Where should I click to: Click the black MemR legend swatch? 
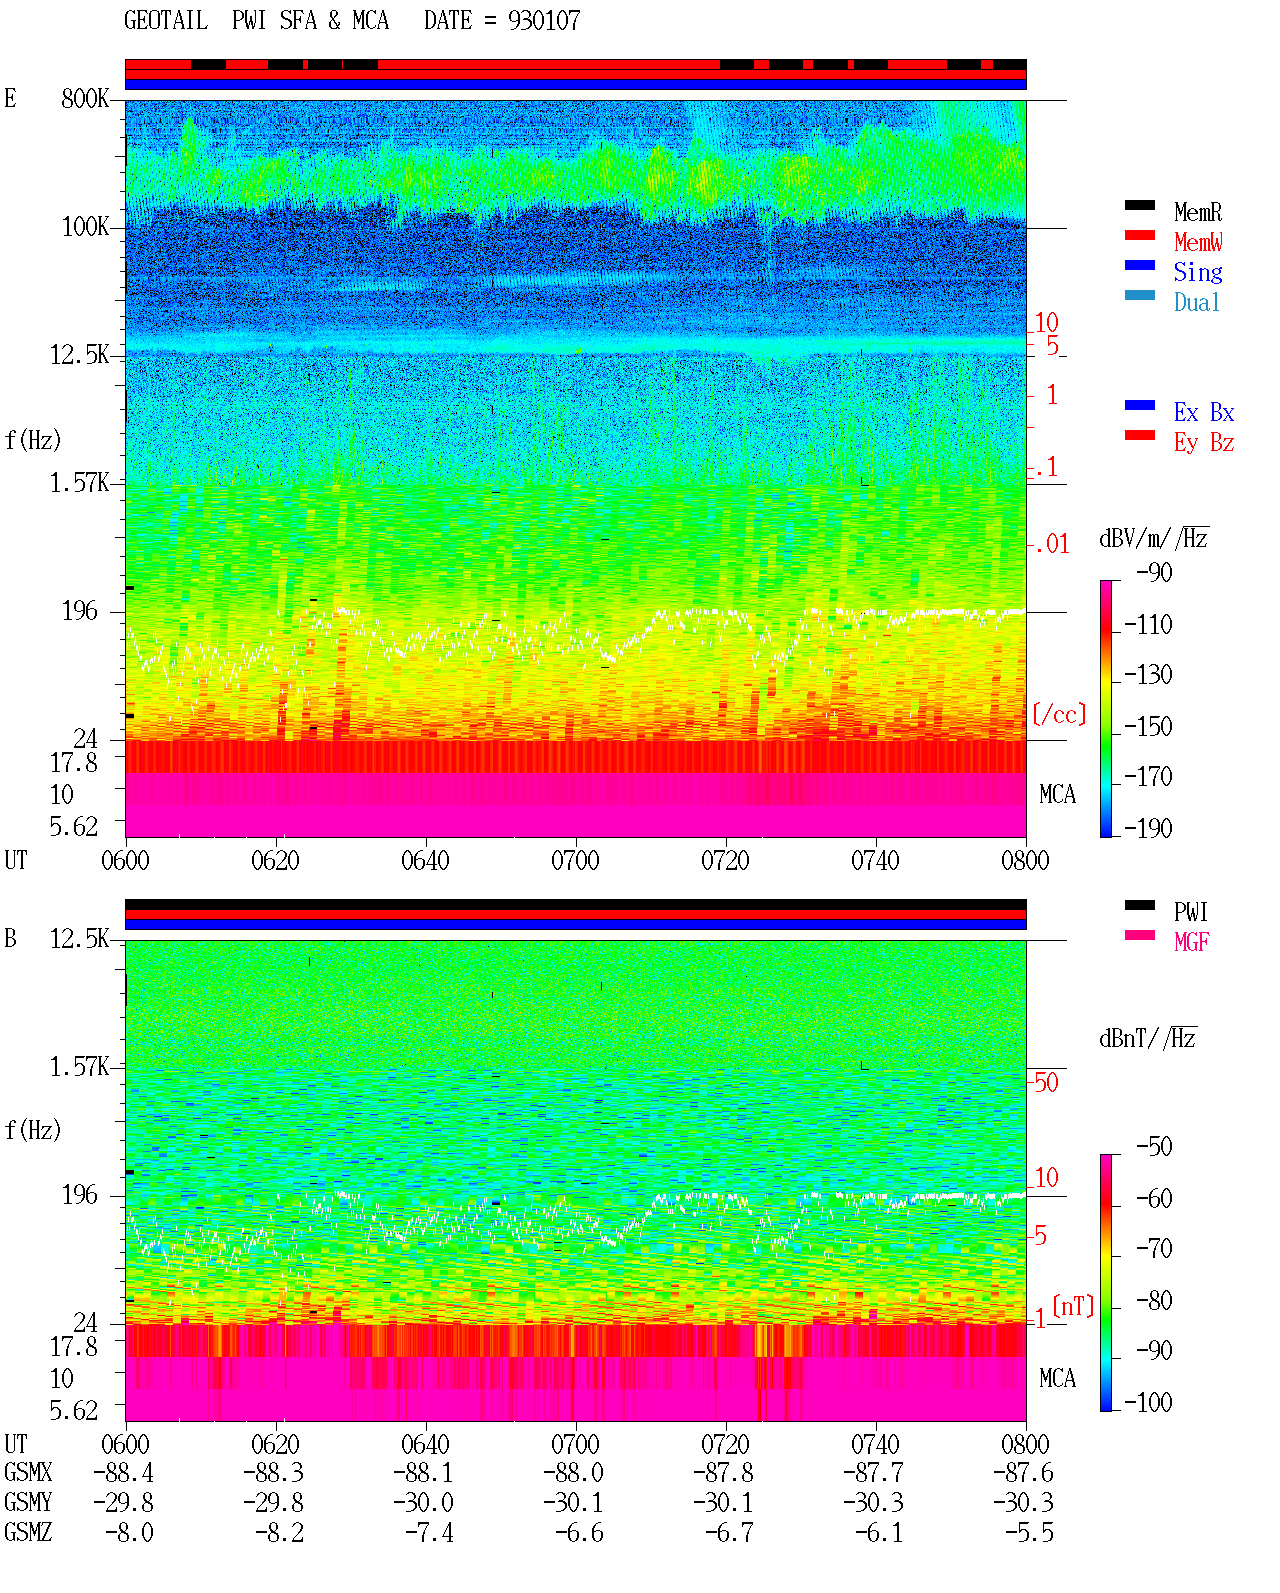click(x=1140, y=206)
